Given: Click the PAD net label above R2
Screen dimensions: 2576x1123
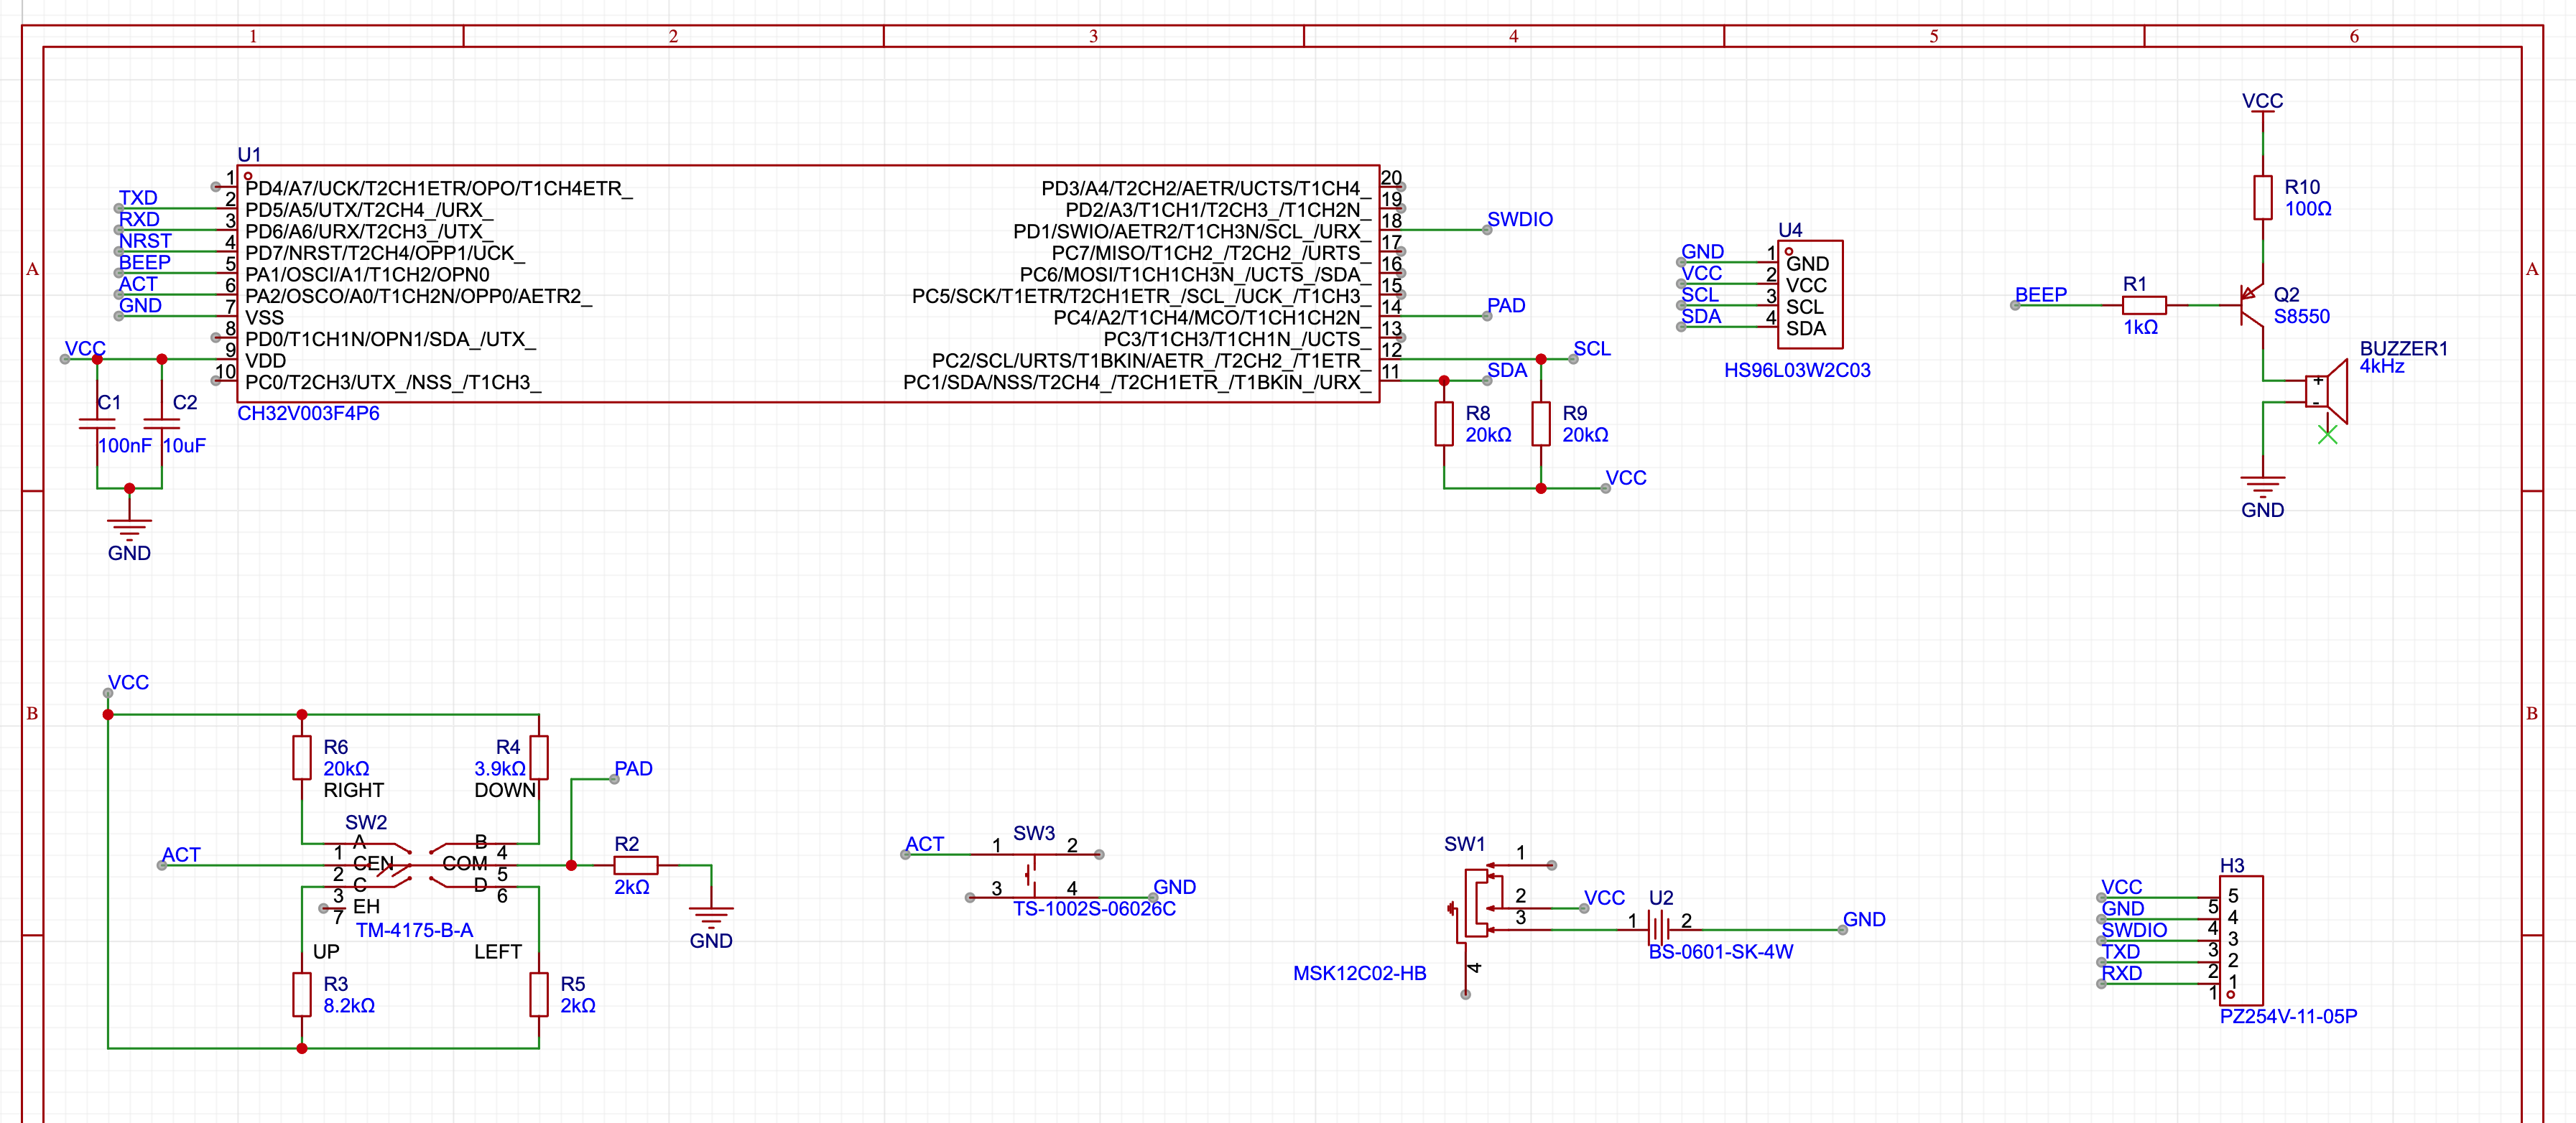Looking at the screenshot, I should 633,769.
